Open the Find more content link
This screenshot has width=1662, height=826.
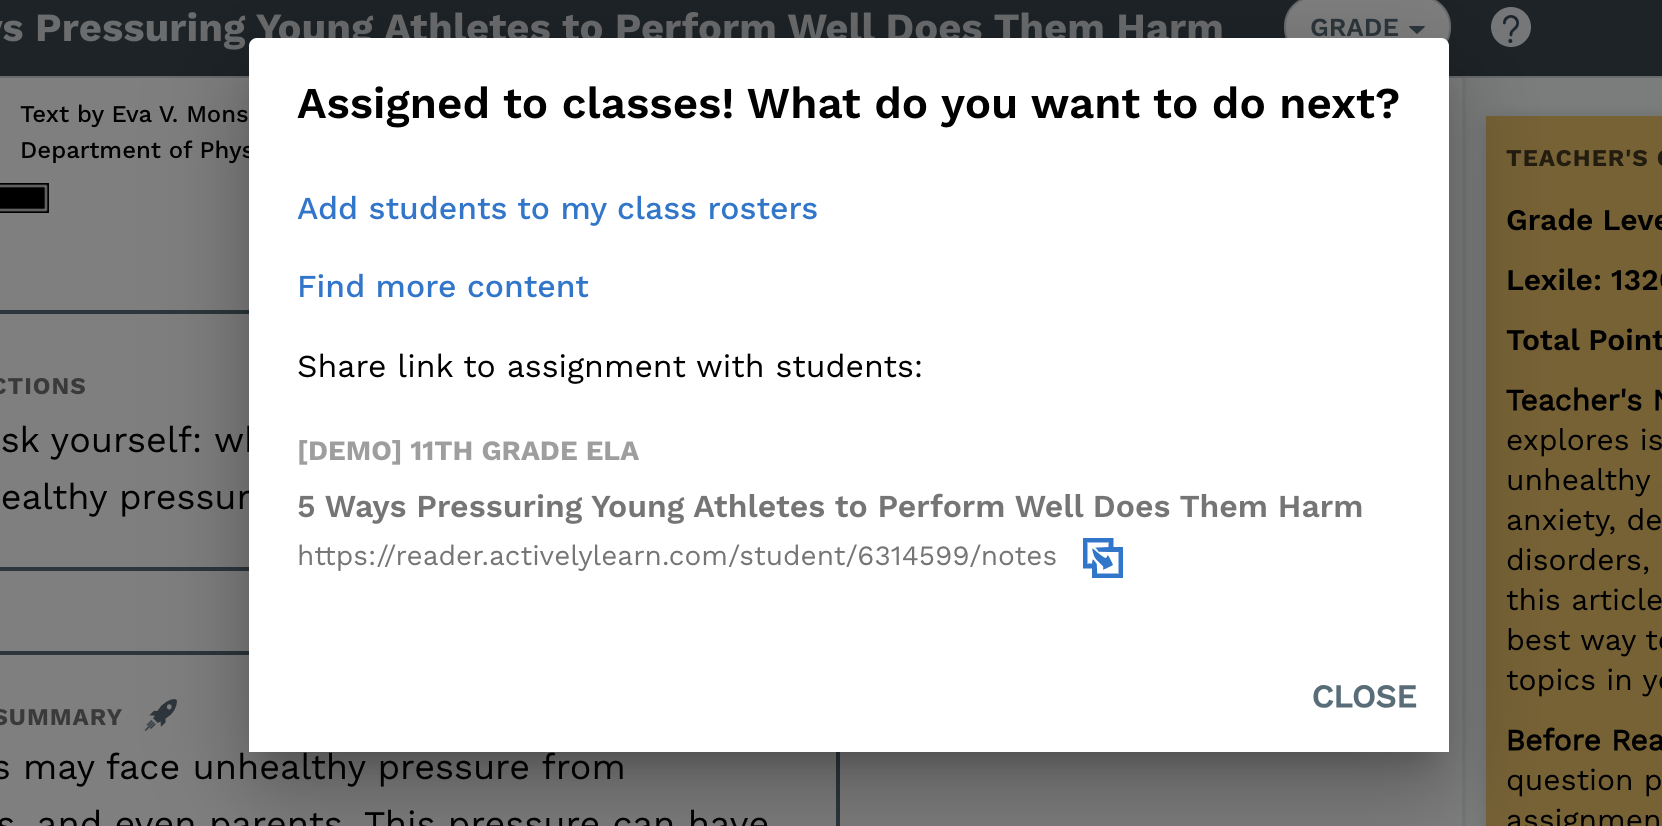(443, 286)
